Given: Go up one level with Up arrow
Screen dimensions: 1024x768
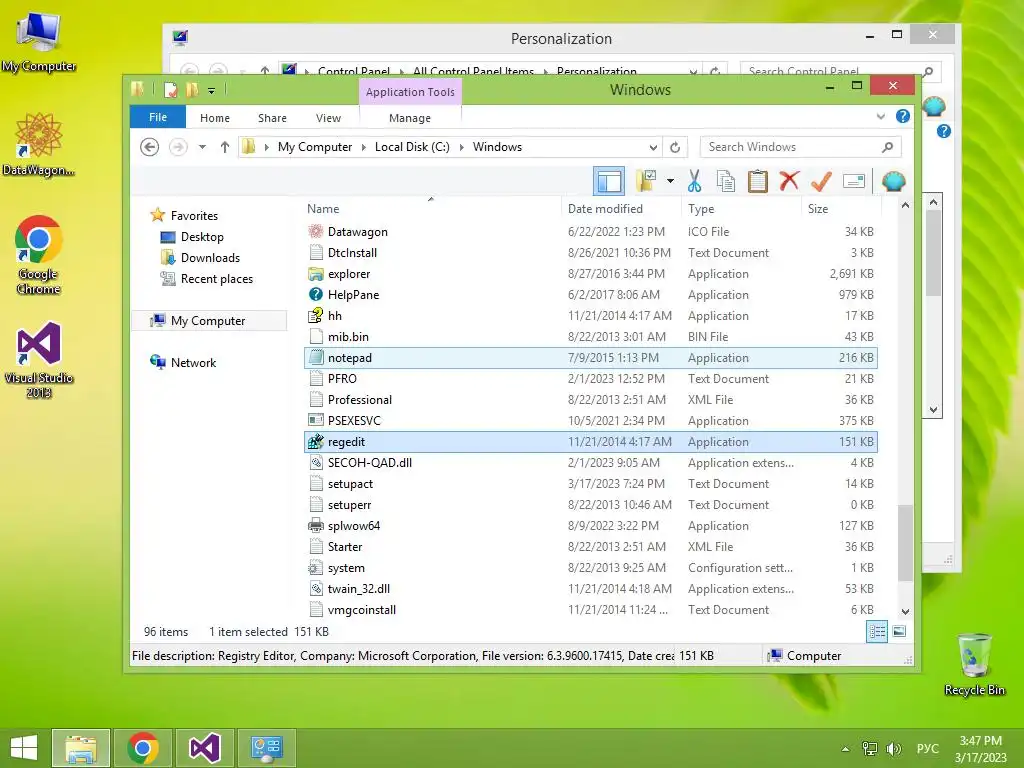Looking at the screenshot, I should (x=225, y=147).
